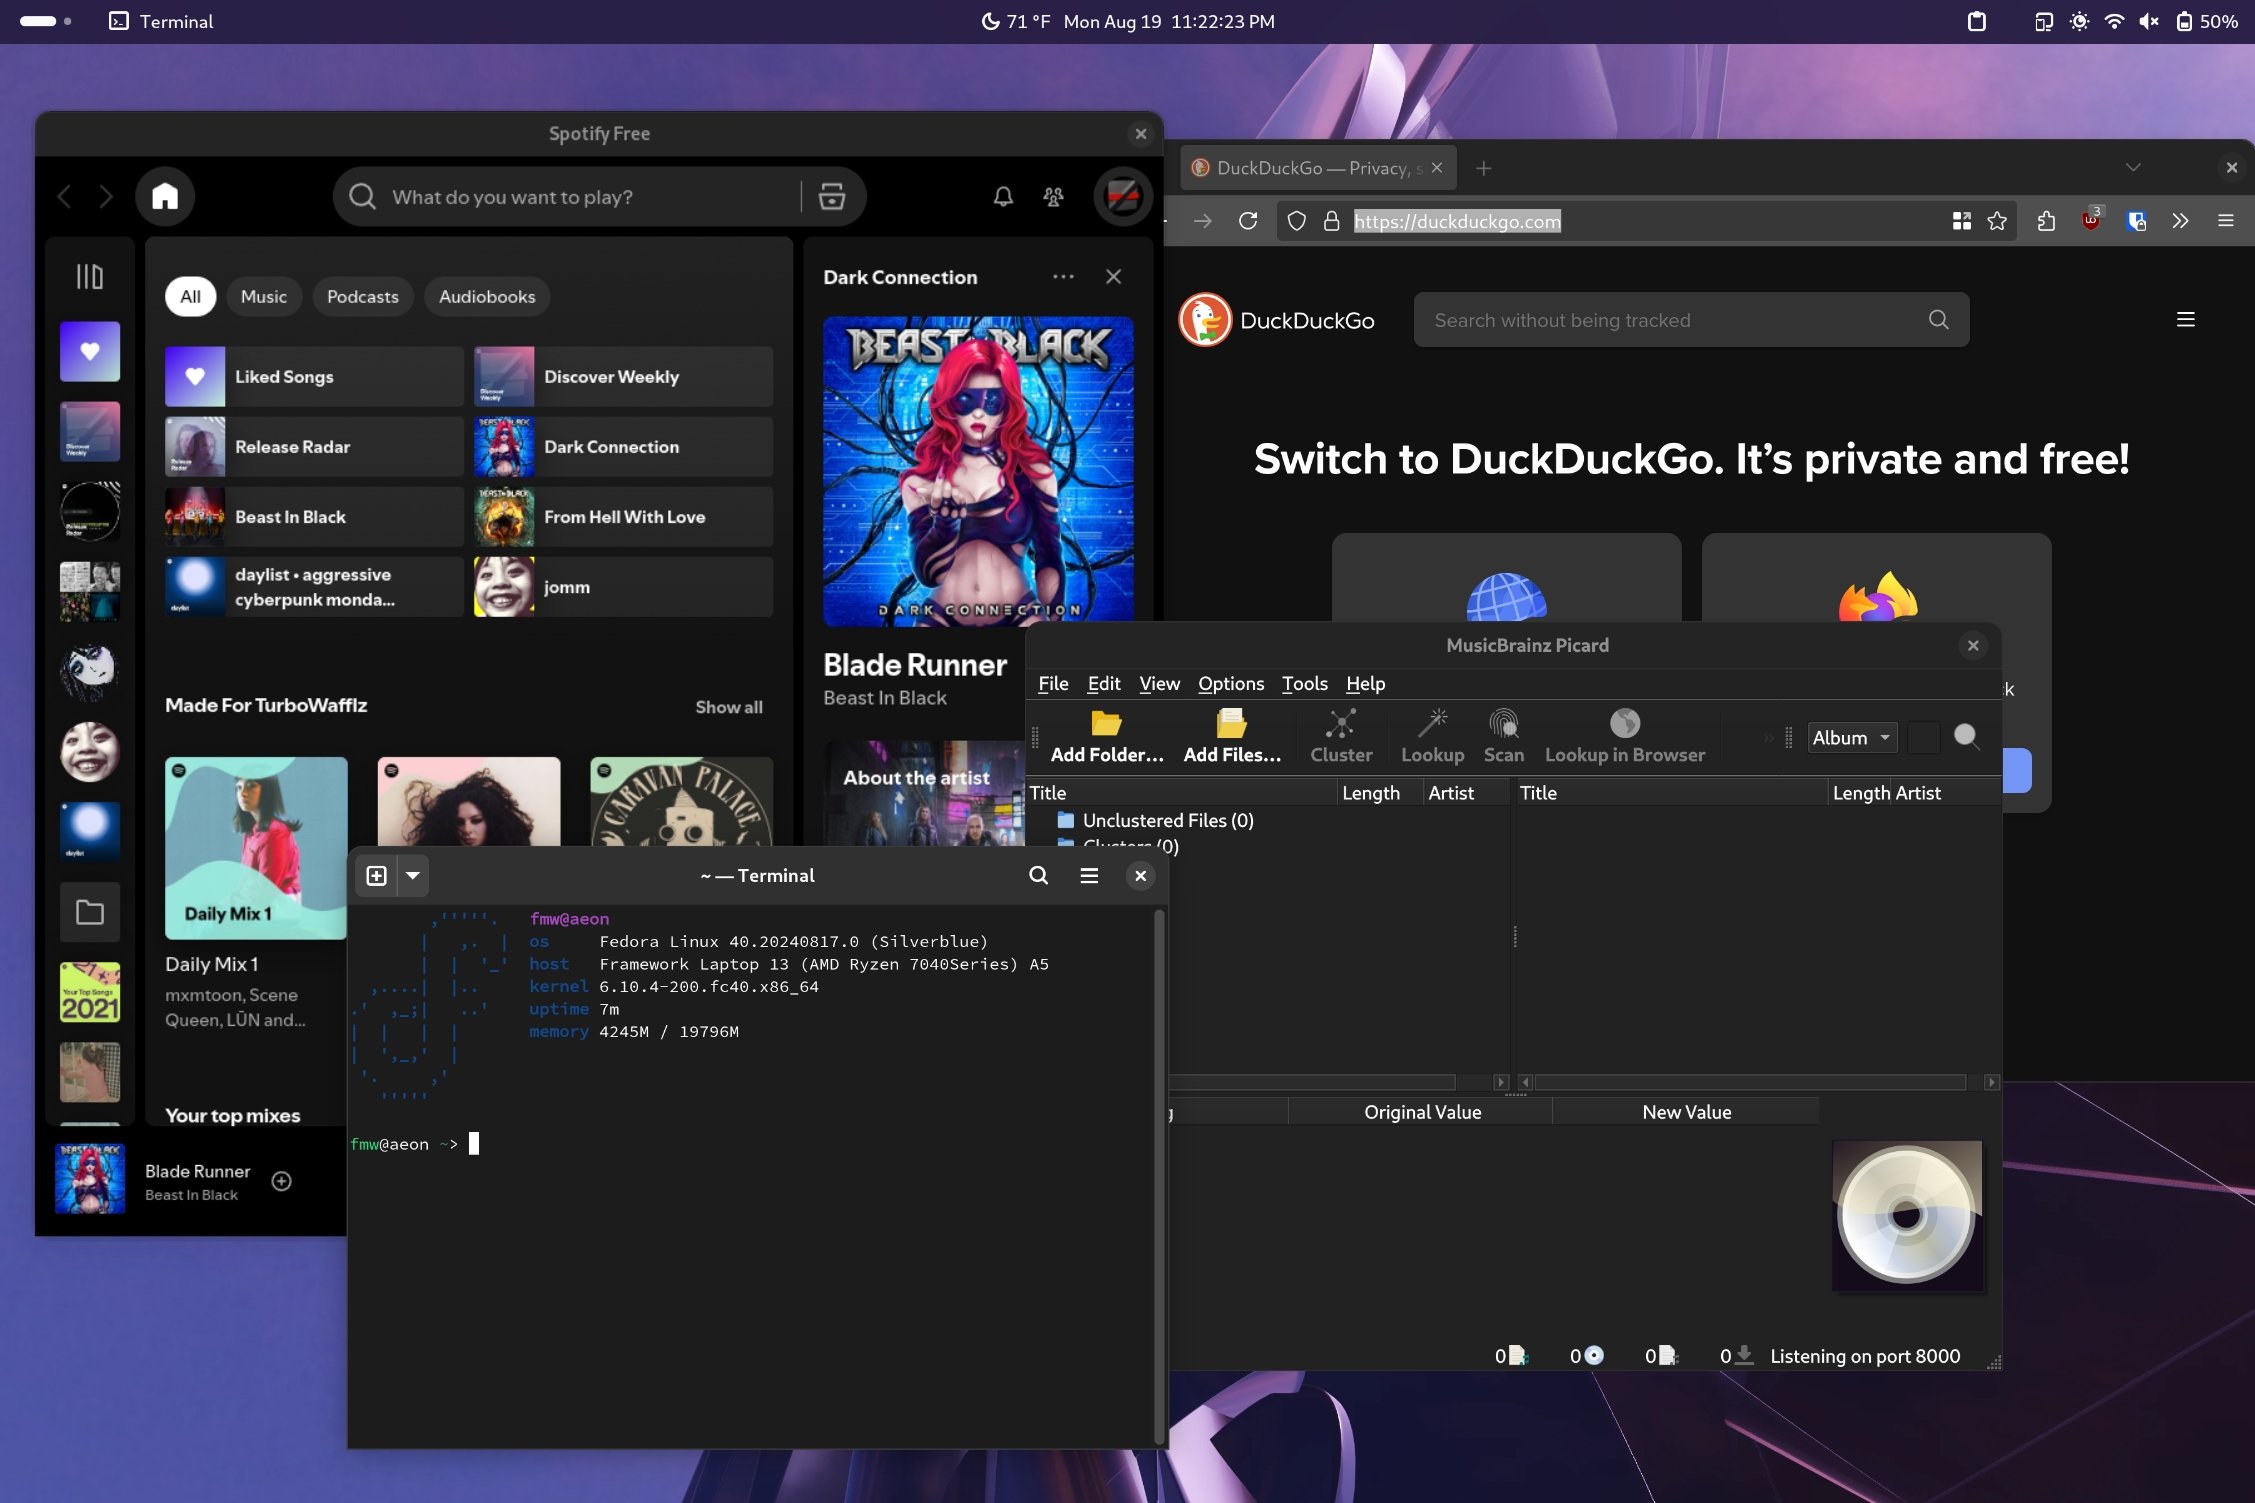Screen dimensions: 2255x1503
Task: Open jomm playlist tile
Action: [x=623, y=586]
